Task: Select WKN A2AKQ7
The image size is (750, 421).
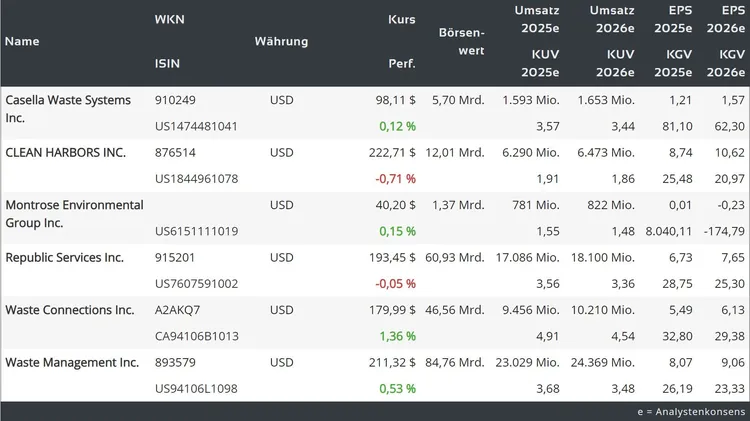Action: (177, 310)
